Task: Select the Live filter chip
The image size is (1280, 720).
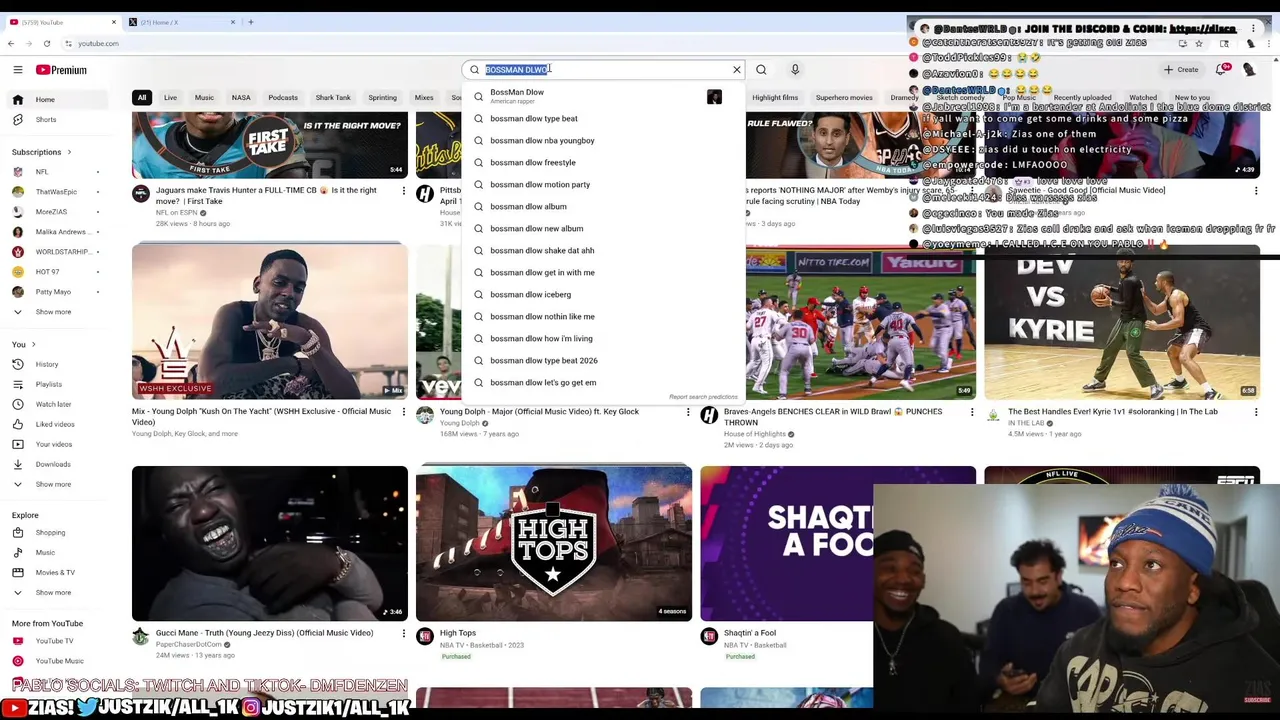Action: (x=170, y=98)
